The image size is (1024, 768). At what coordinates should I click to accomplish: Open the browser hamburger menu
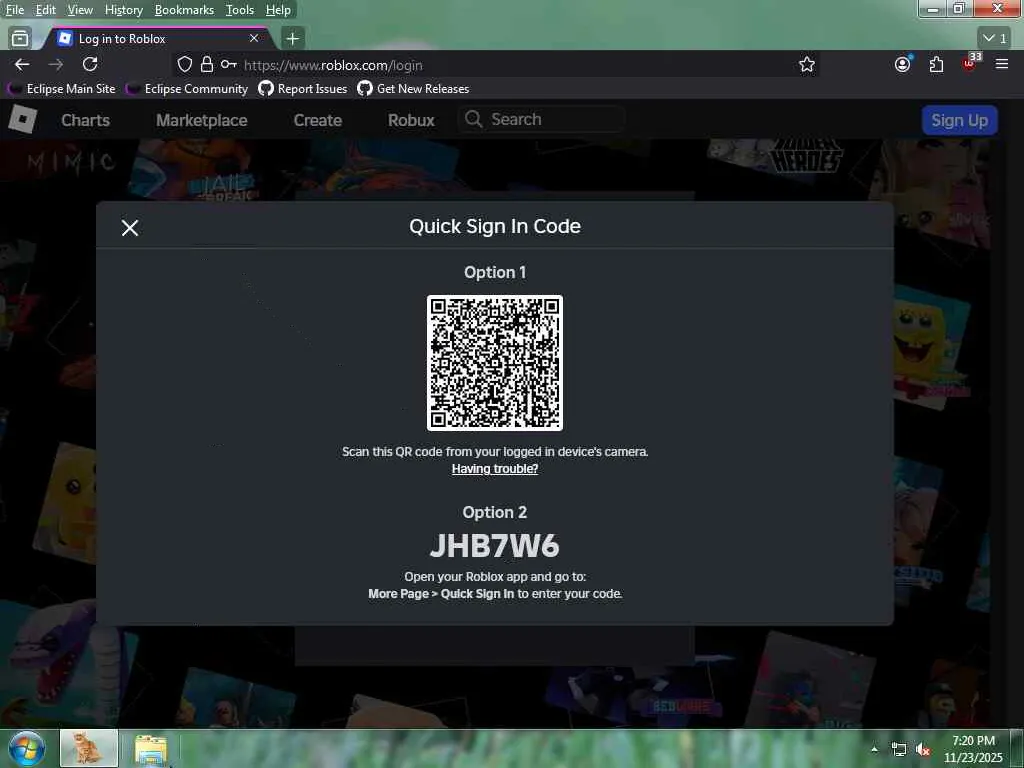click(x=1002, y=64)
